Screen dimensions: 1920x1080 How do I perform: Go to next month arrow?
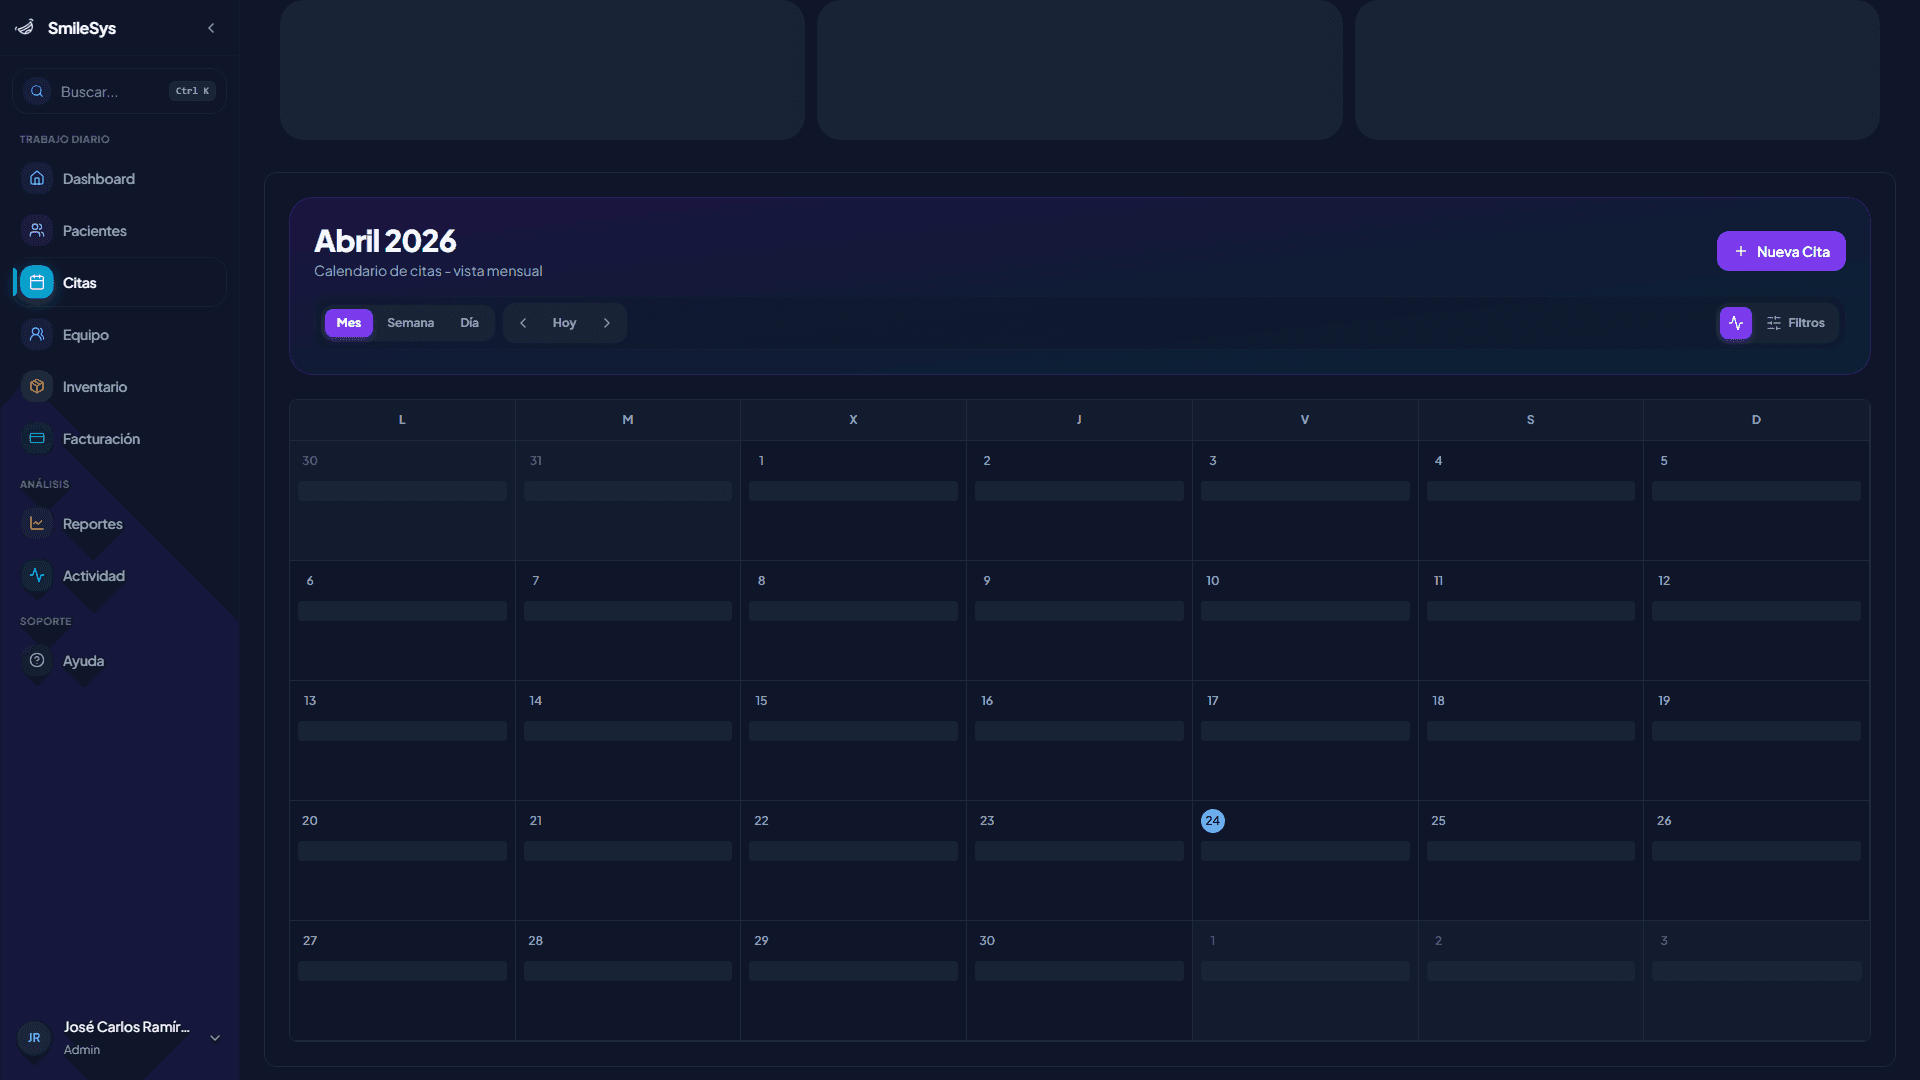point(607,323)
